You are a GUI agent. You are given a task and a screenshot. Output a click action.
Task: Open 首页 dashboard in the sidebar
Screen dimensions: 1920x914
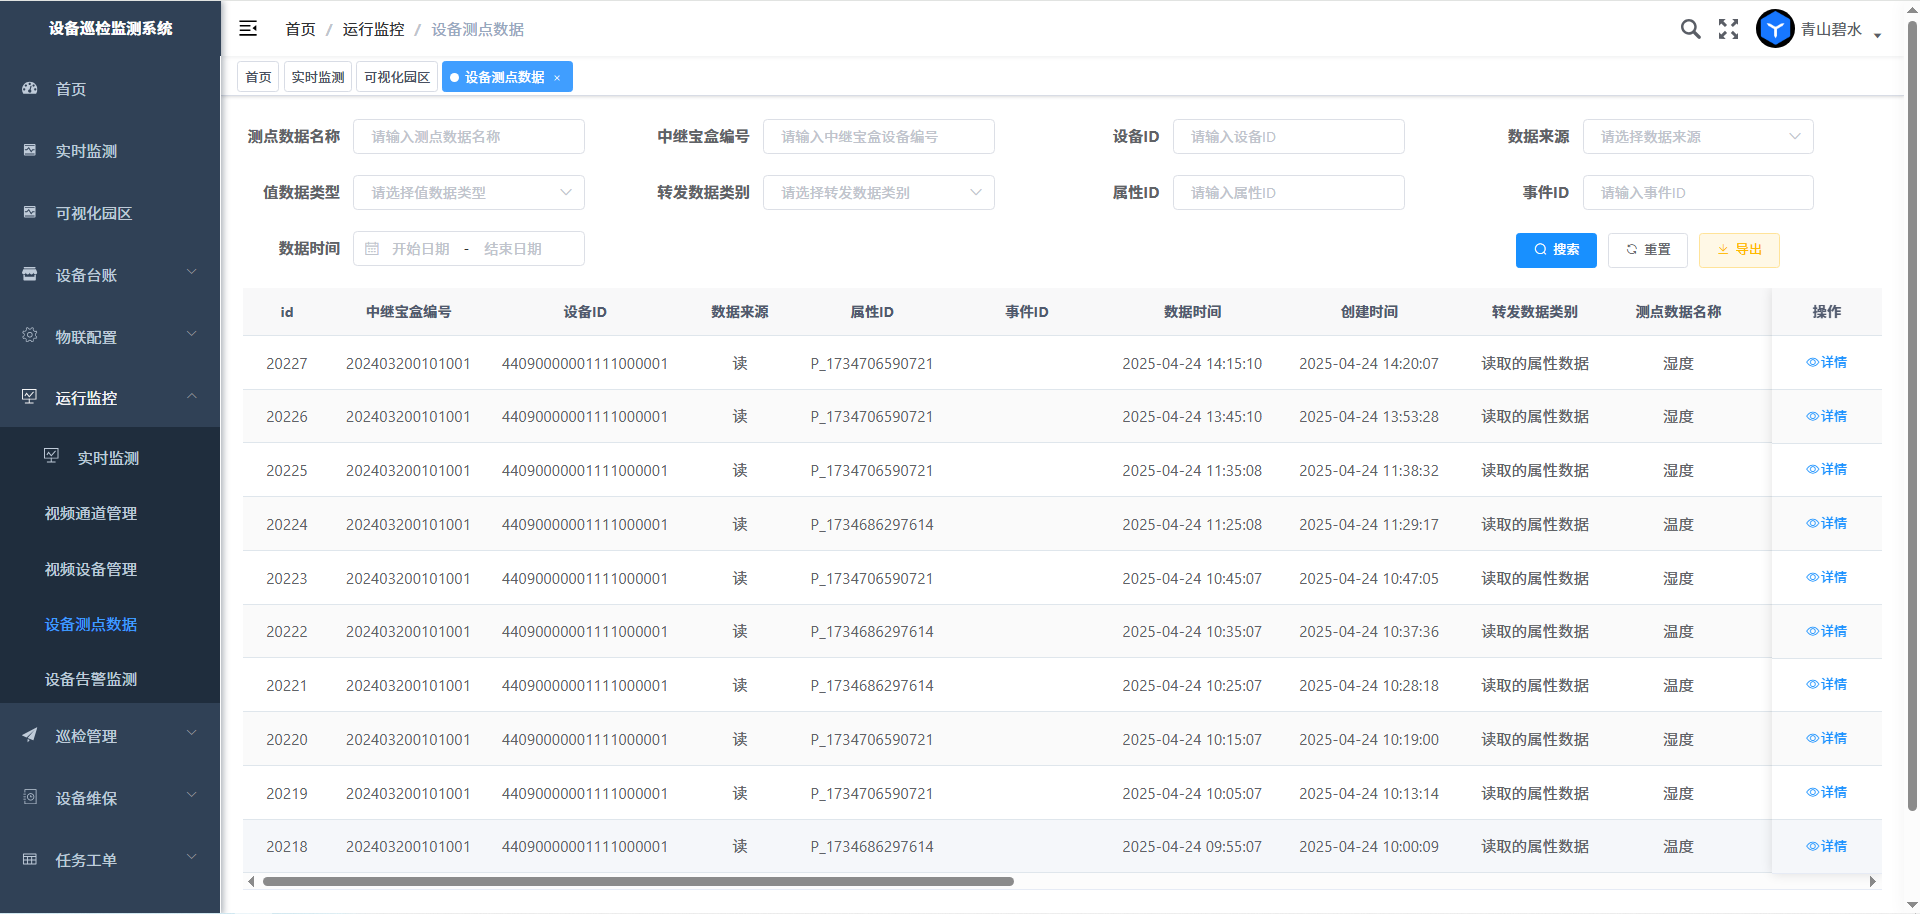point(70,89)
